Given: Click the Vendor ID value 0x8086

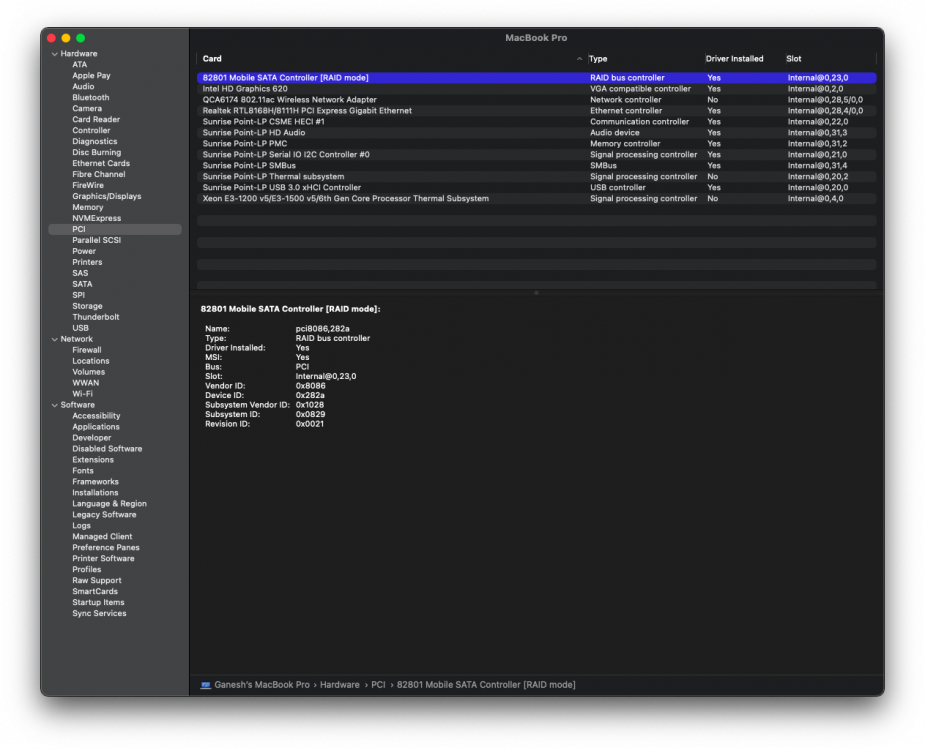Looking at the screenshot, I should 310,386.
